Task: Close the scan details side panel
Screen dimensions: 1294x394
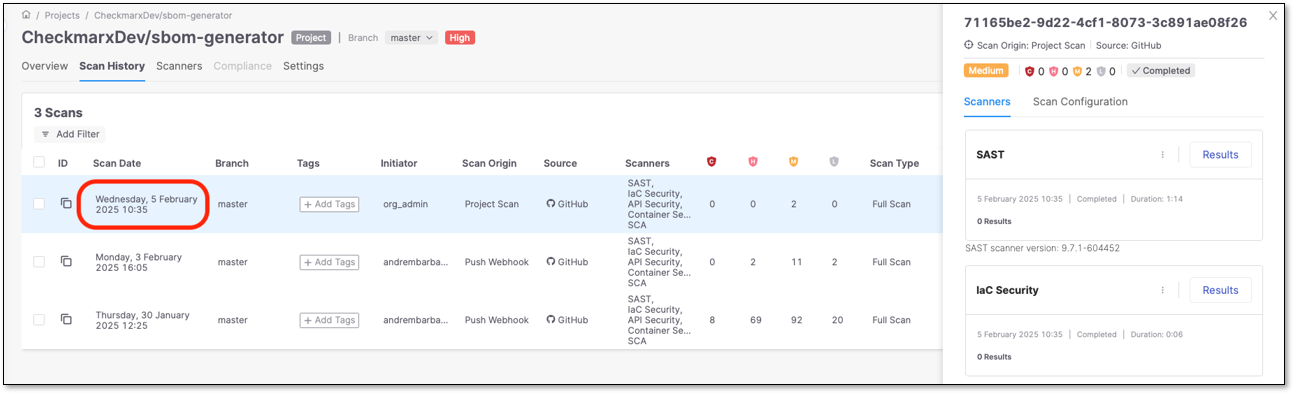Action: click(x=1272, y=16)
